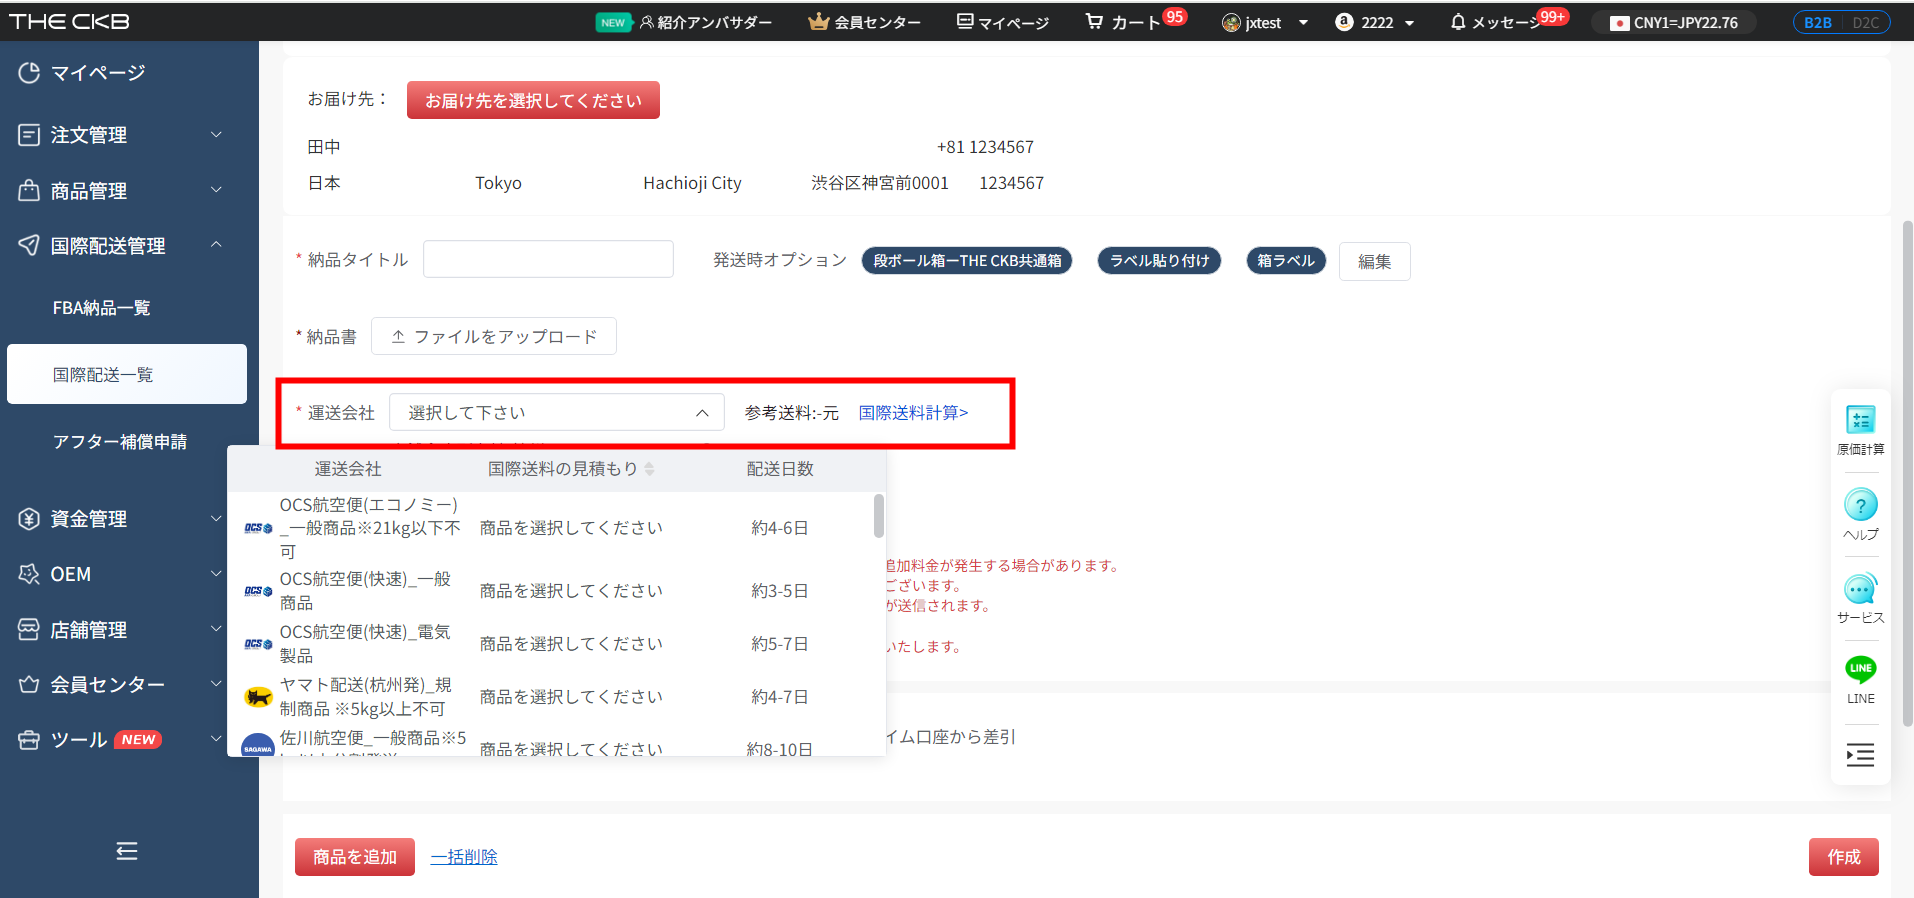1914x898 pixels.
Task: Click 段ボール箱—THE CKB共通箱 option tag
Action: pos(967,261)
